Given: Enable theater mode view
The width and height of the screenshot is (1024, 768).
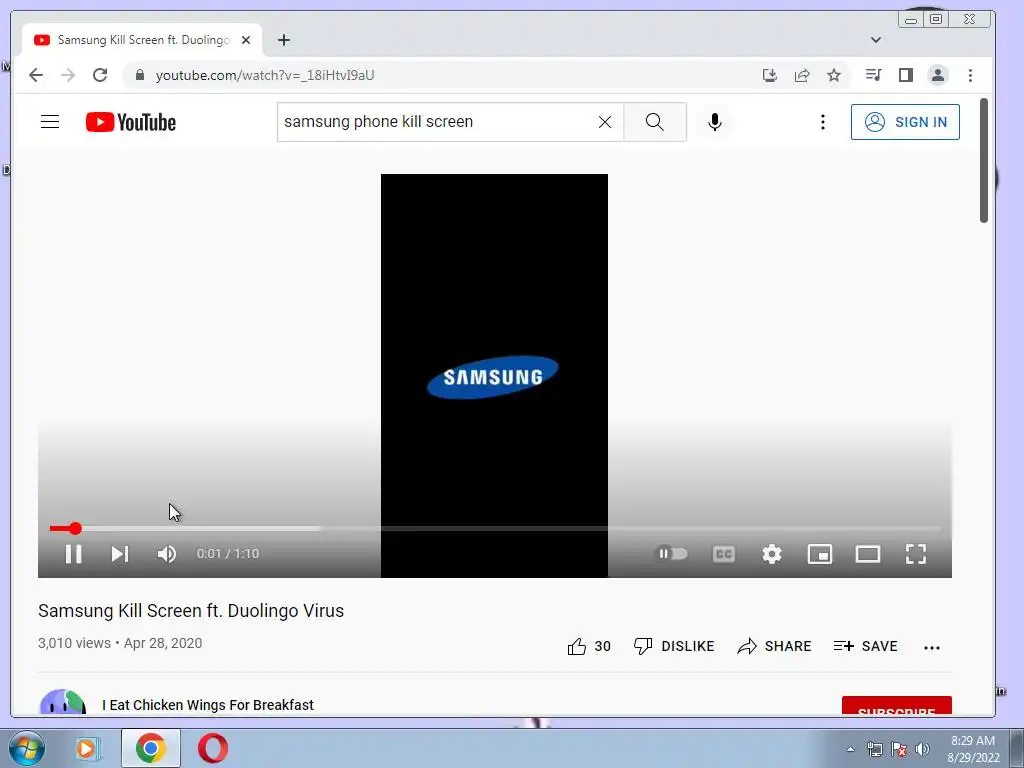Looking at the screenshot, I should [868, 554].
